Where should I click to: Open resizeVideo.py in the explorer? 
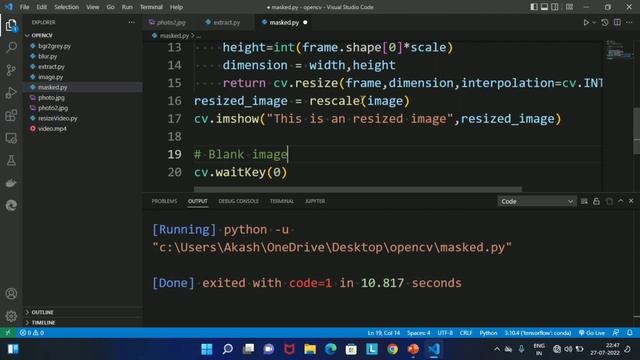[x=58, y=118]
